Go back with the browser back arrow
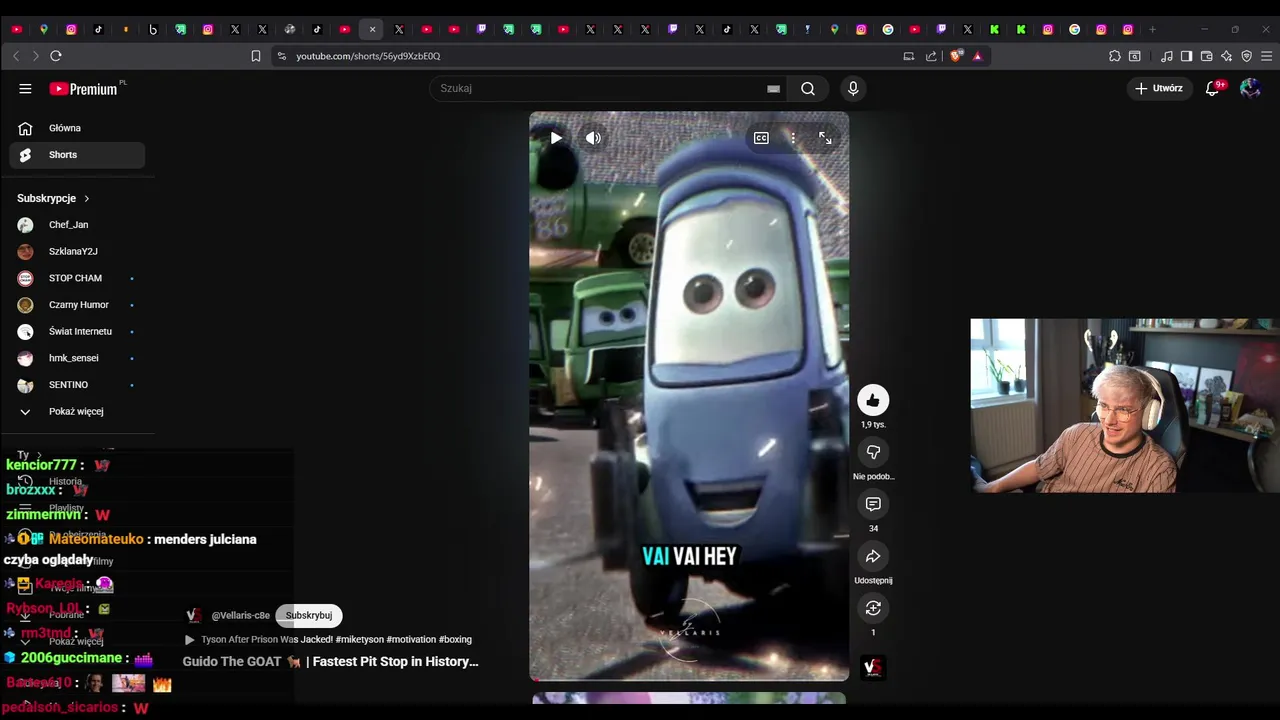Image resolution: width=1280 pixels, height=720 pixels. tap(16, 56)
